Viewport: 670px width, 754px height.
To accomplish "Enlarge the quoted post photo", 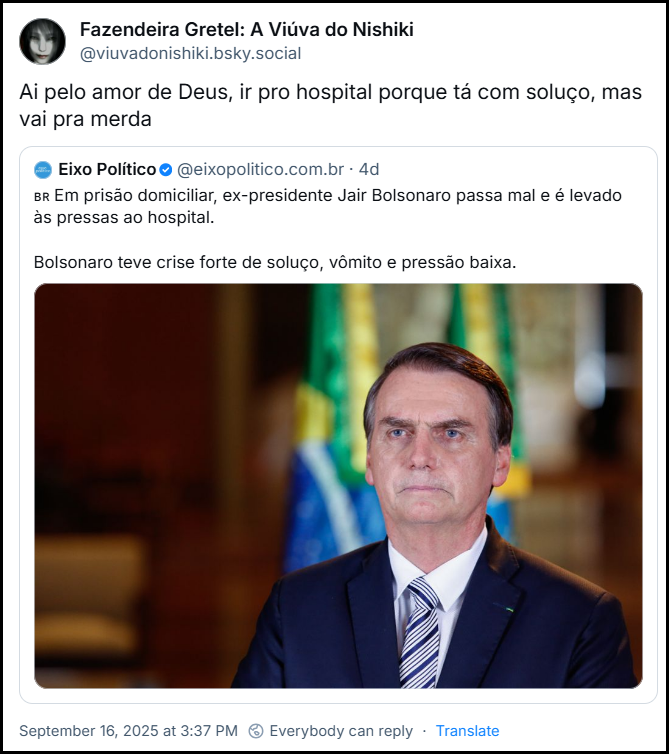I will tap(338, 486).
